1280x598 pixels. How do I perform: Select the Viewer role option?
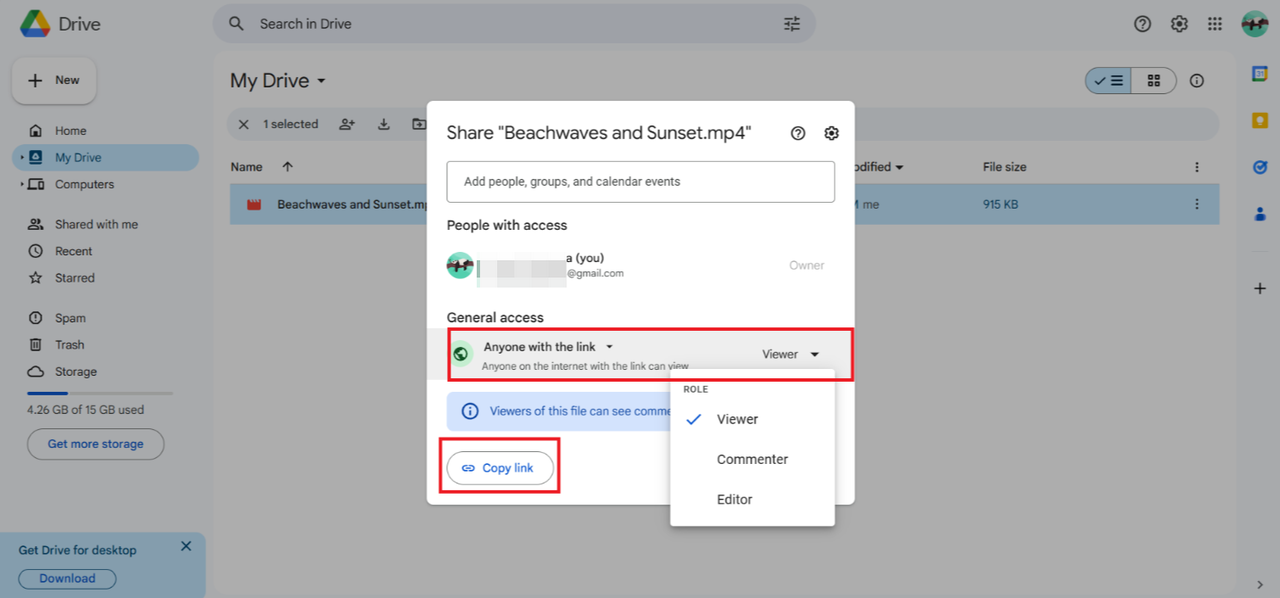pyautogui.click(x=737, y=420)
